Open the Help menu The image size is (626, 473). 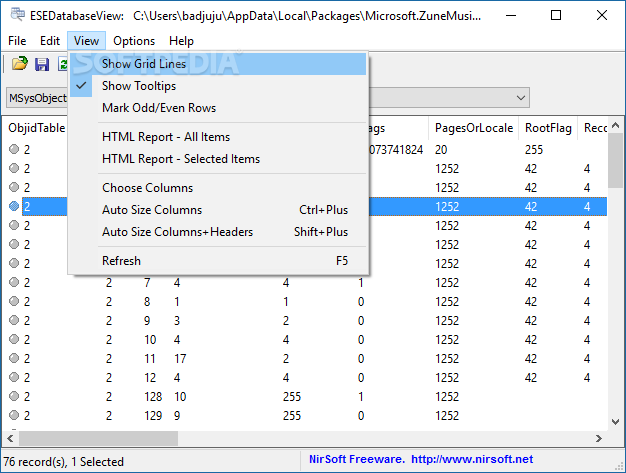(181, 41)
